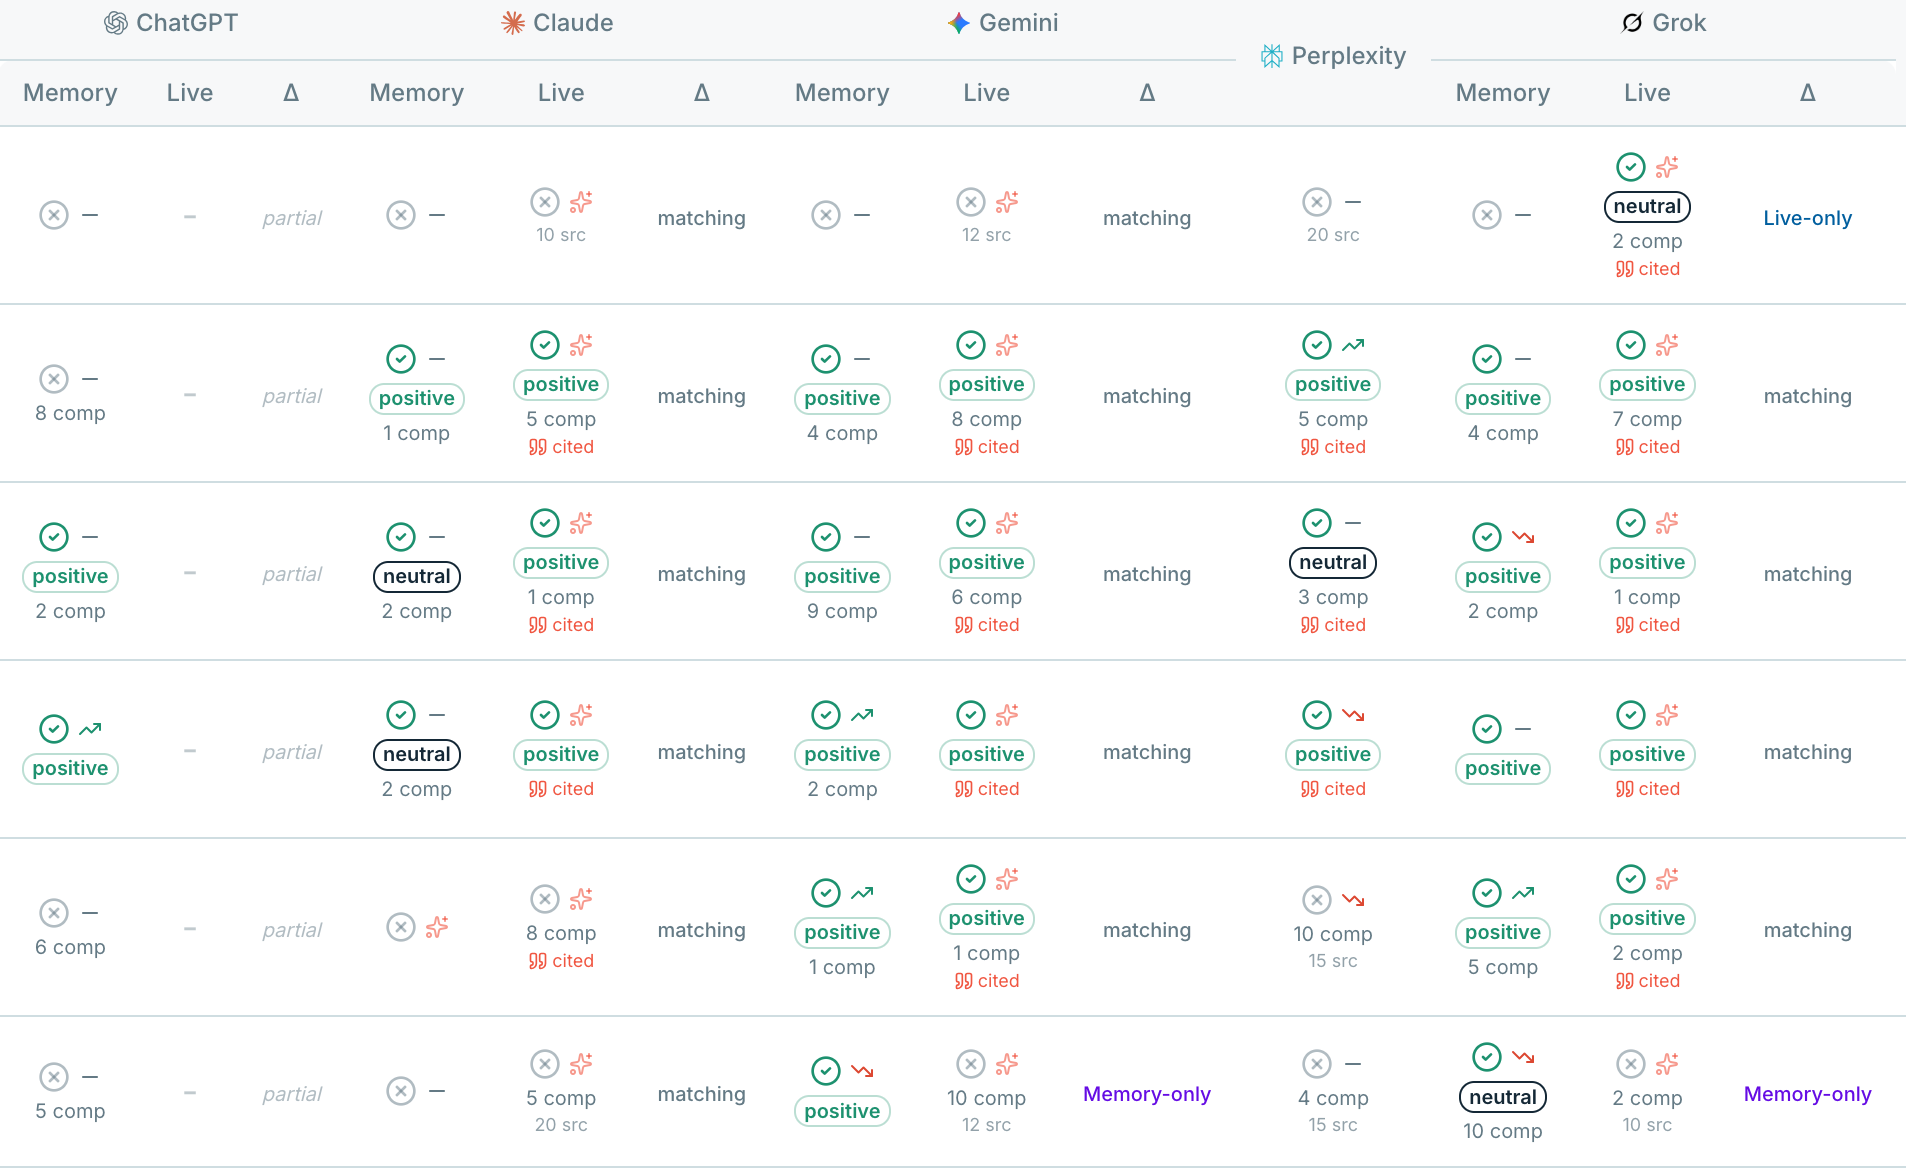
Task: Click the sparkle icon in the Claude Memory column
Action: point(437,927)
